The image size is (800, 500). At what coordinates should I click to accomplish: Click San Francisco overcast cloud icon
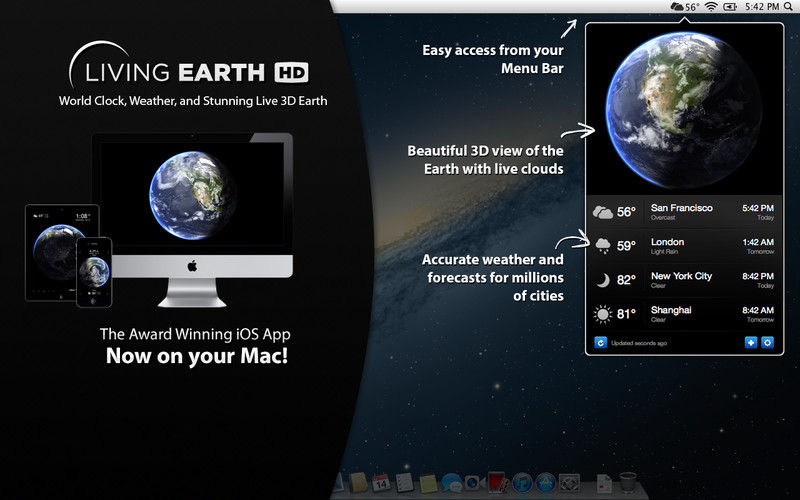coord(603,212)
